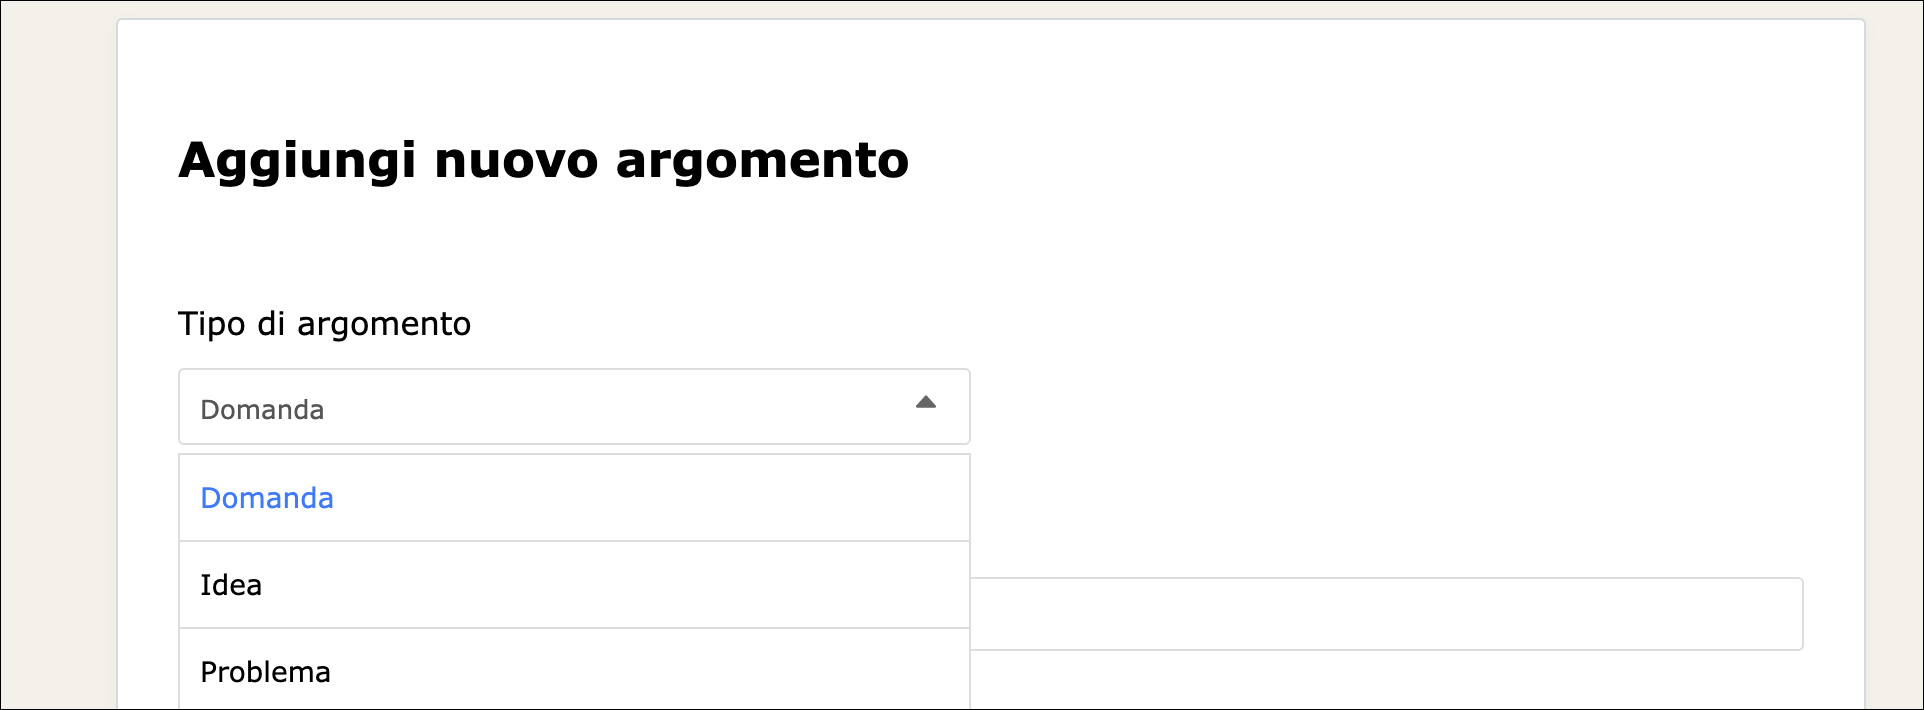Select the blue highlighted Domanda option in the list
1924x710 pixels.
pyautogui.click(x=267, y=498)
